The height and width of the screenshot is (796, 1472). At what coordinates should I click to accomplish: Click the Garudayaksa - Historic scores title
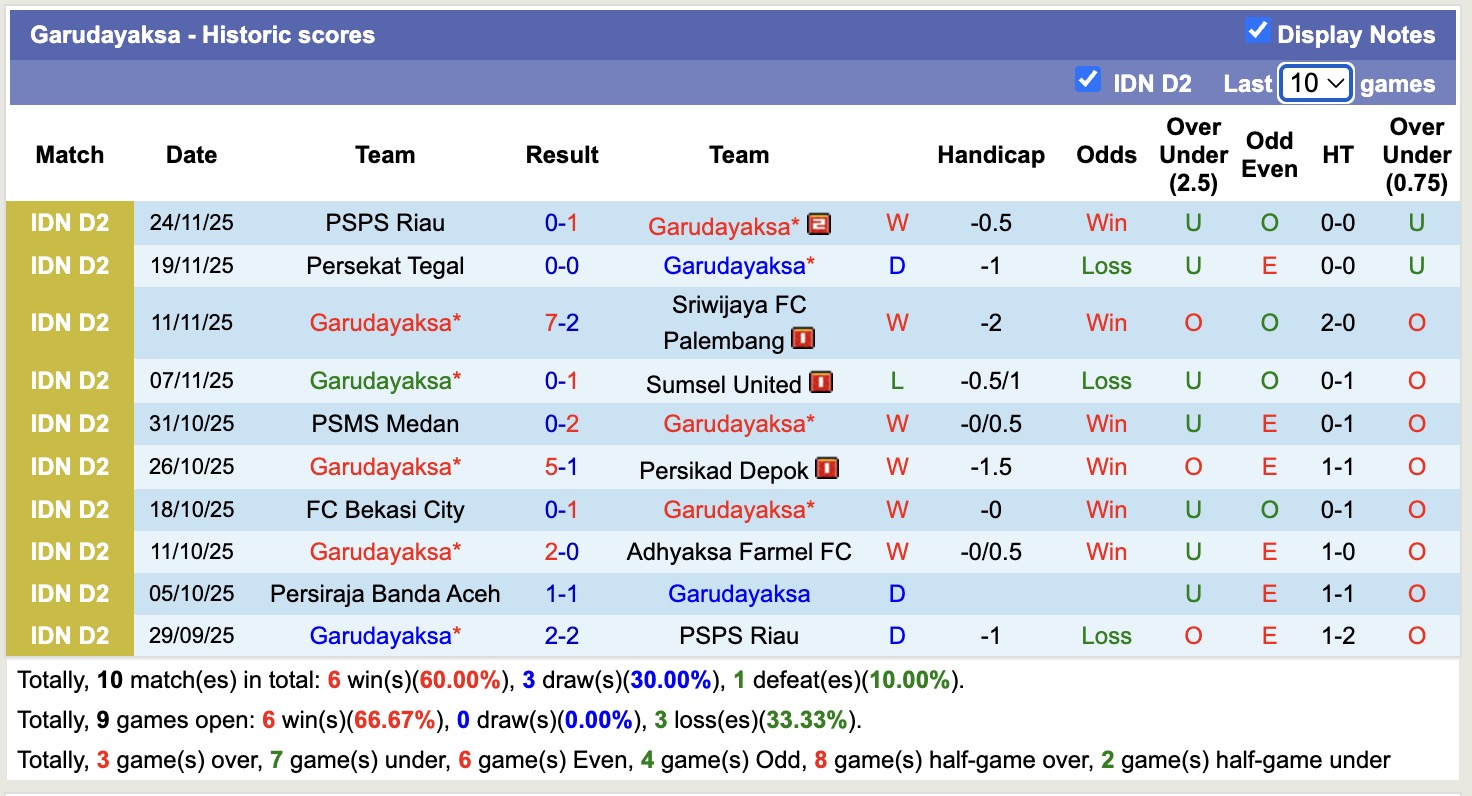tap(202, 35)
